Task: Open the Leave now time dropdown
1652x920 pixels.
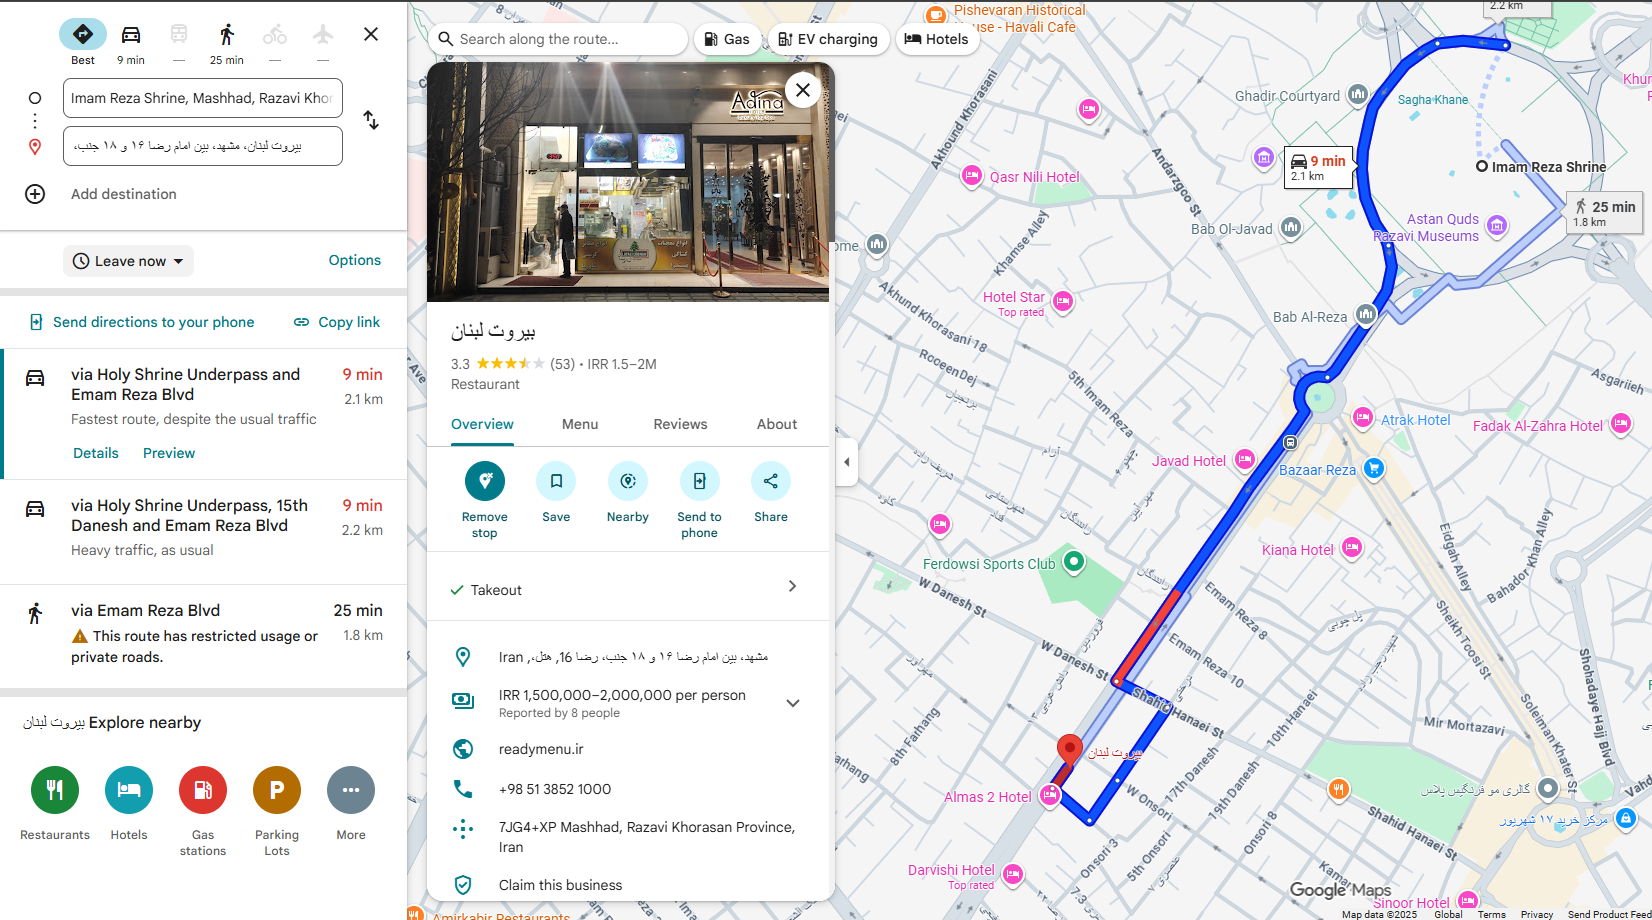Action: pyautogui.click(x=129, y=261)
